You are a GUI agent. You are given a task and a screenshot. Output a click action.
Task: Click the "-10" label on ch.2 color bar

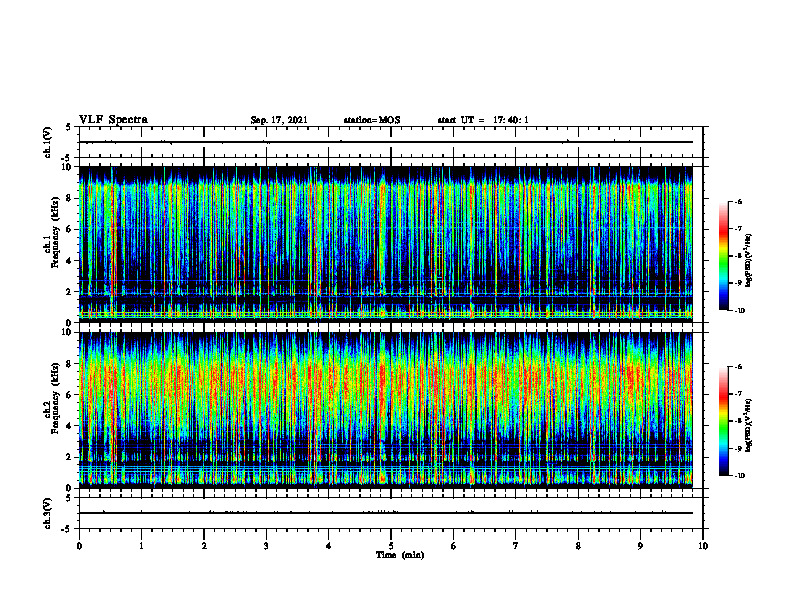(739, 476)
